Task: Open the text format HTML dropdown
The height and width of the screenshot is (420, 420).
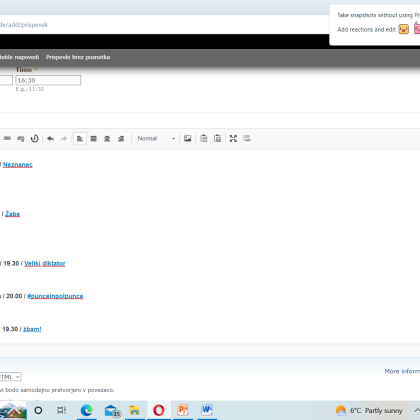Action: point(10,377)
